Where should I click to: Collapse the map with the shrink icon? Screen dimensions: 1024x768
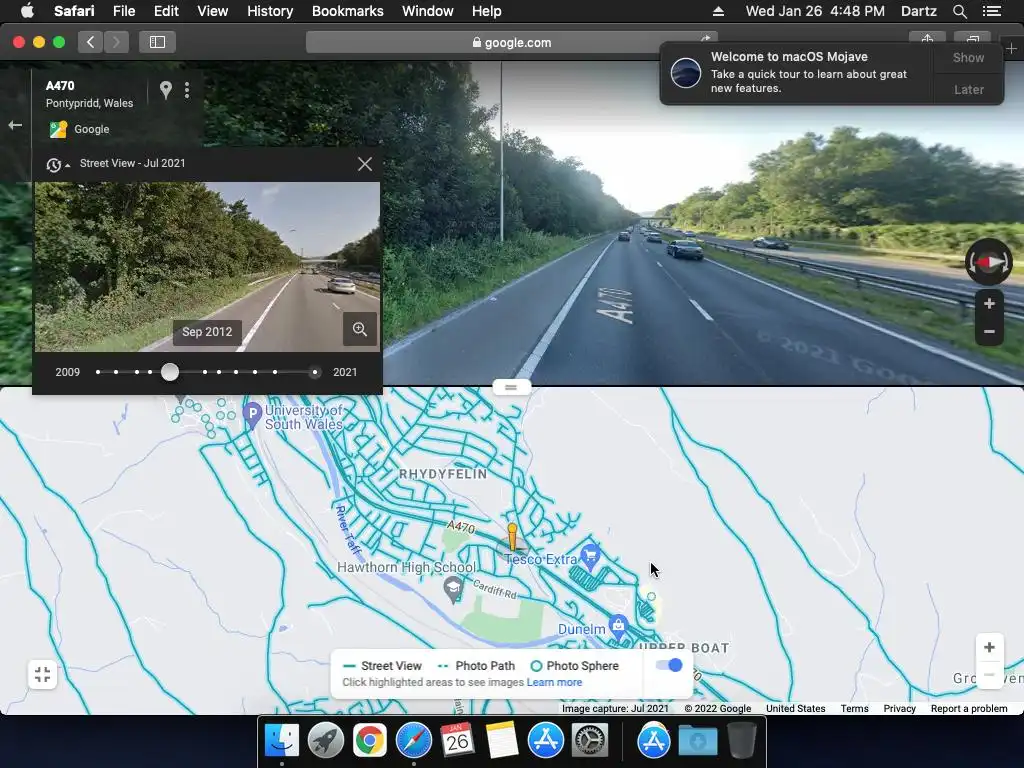point(42,675)
